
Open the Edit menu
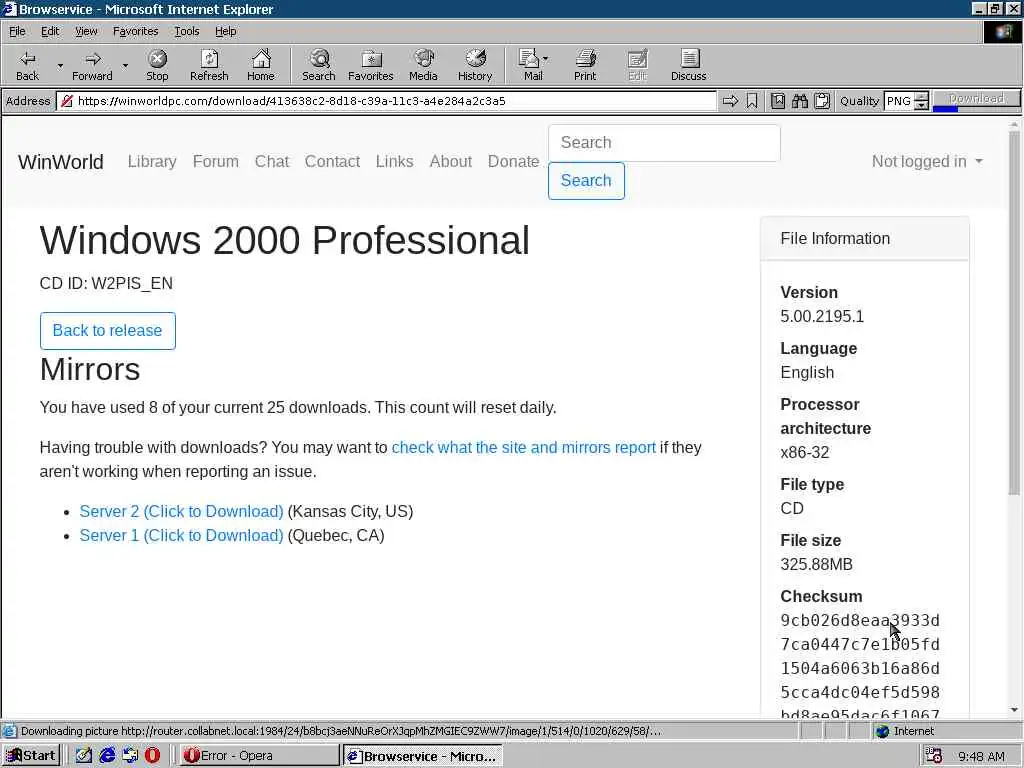coord(50,31)
